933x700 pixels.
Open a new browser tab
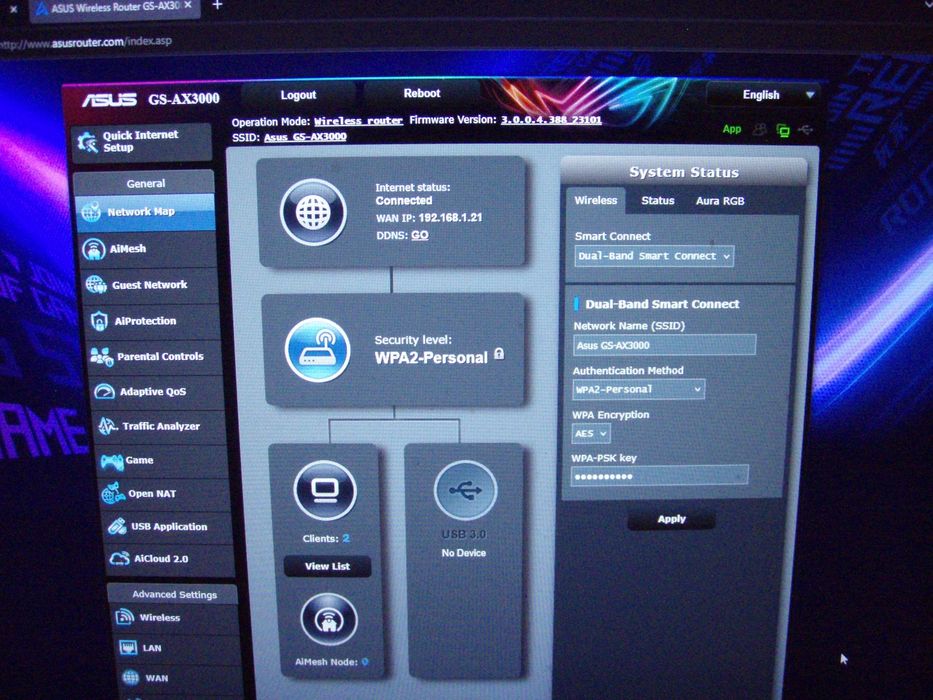coord(217,5)
